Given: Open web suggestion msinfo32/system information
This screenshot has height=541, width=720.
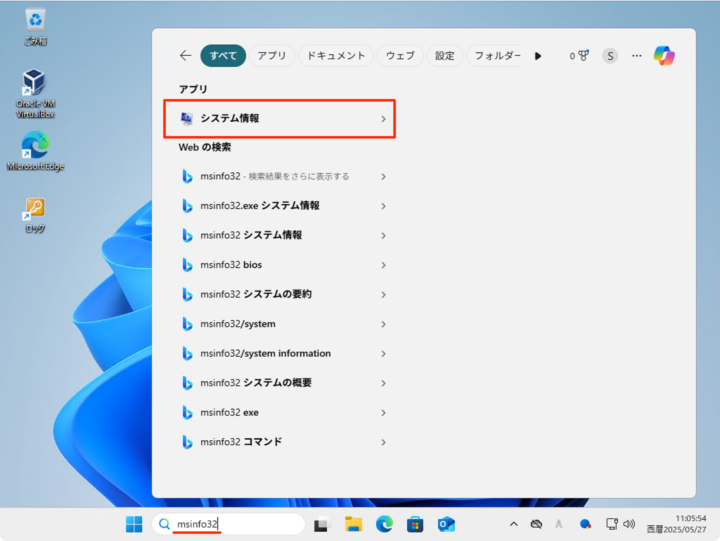Looking at the screenshot, I should click(x=279, y=353).
